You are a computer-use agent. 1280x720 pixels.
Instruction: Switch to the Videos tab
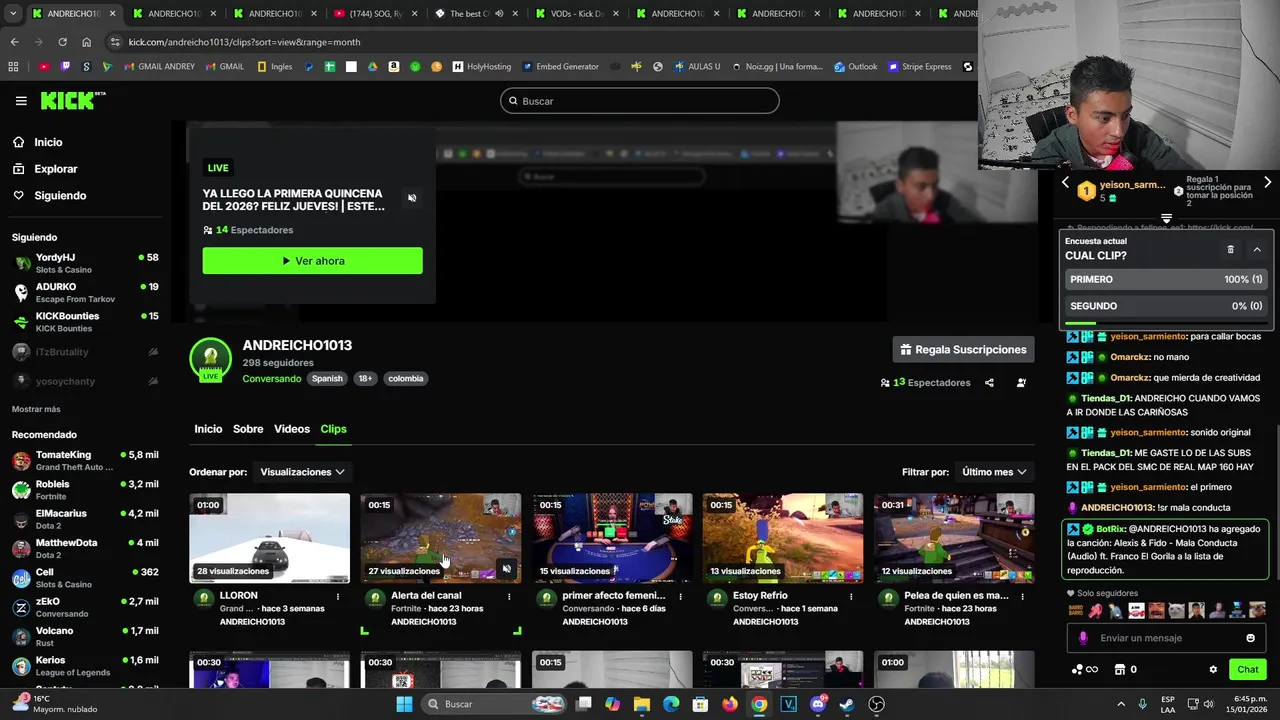[x=292, y=429]
